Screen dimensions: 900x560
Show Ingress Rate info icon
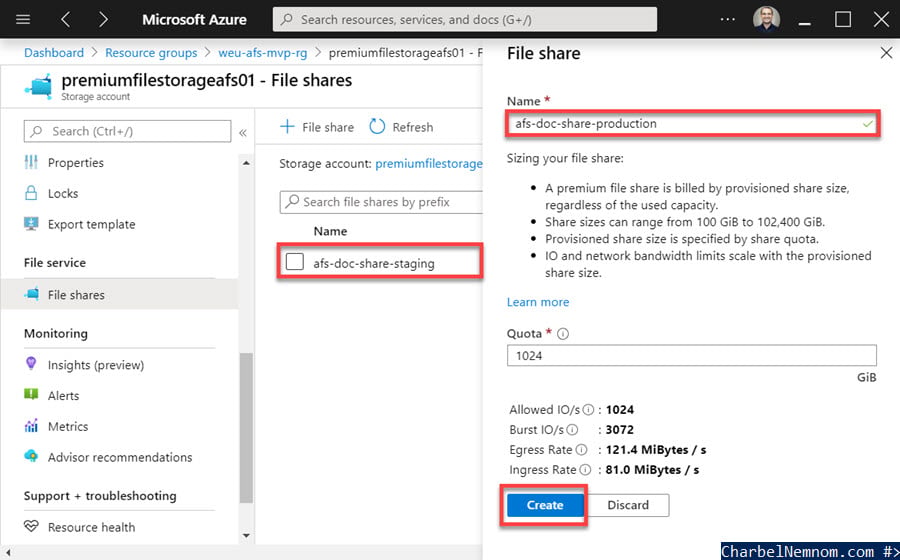point(585,470)
